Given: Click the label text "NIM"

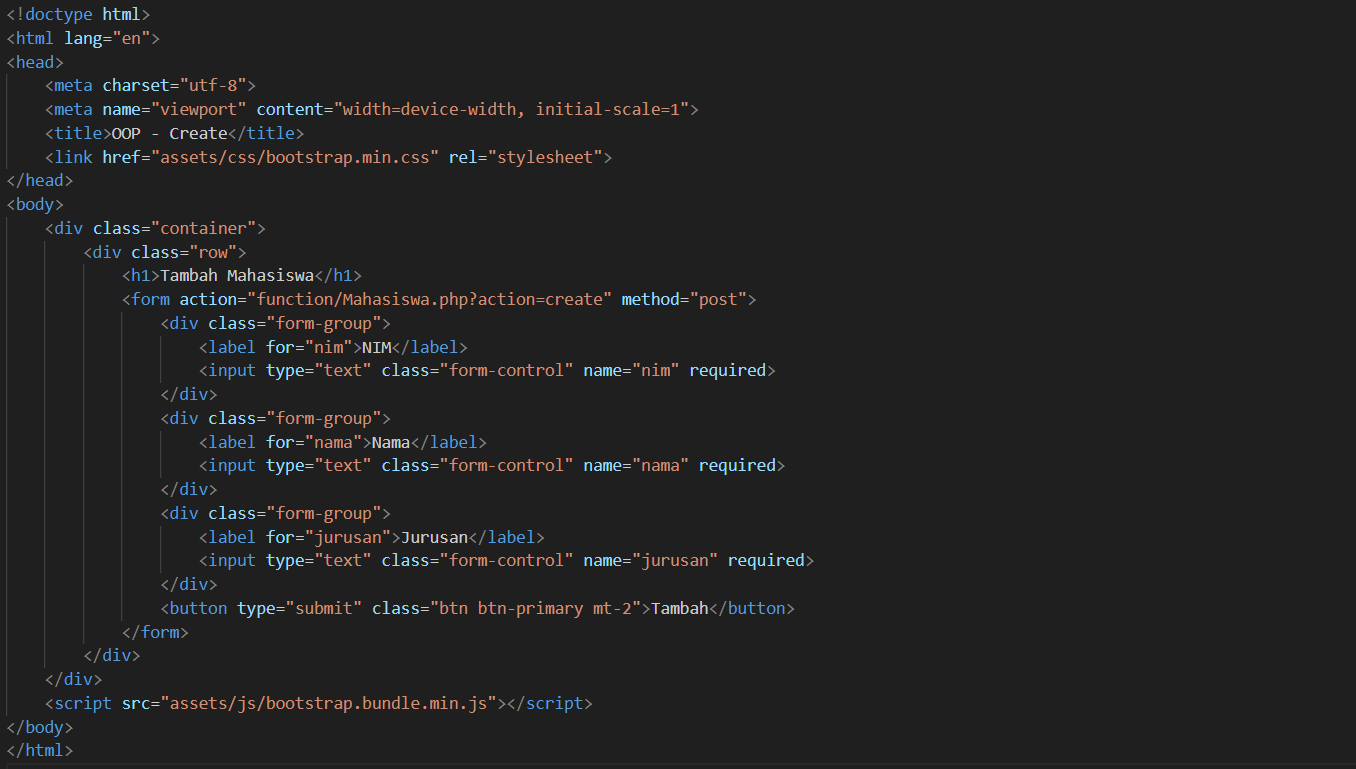Looking at the screenshot, I should [376, 347].
